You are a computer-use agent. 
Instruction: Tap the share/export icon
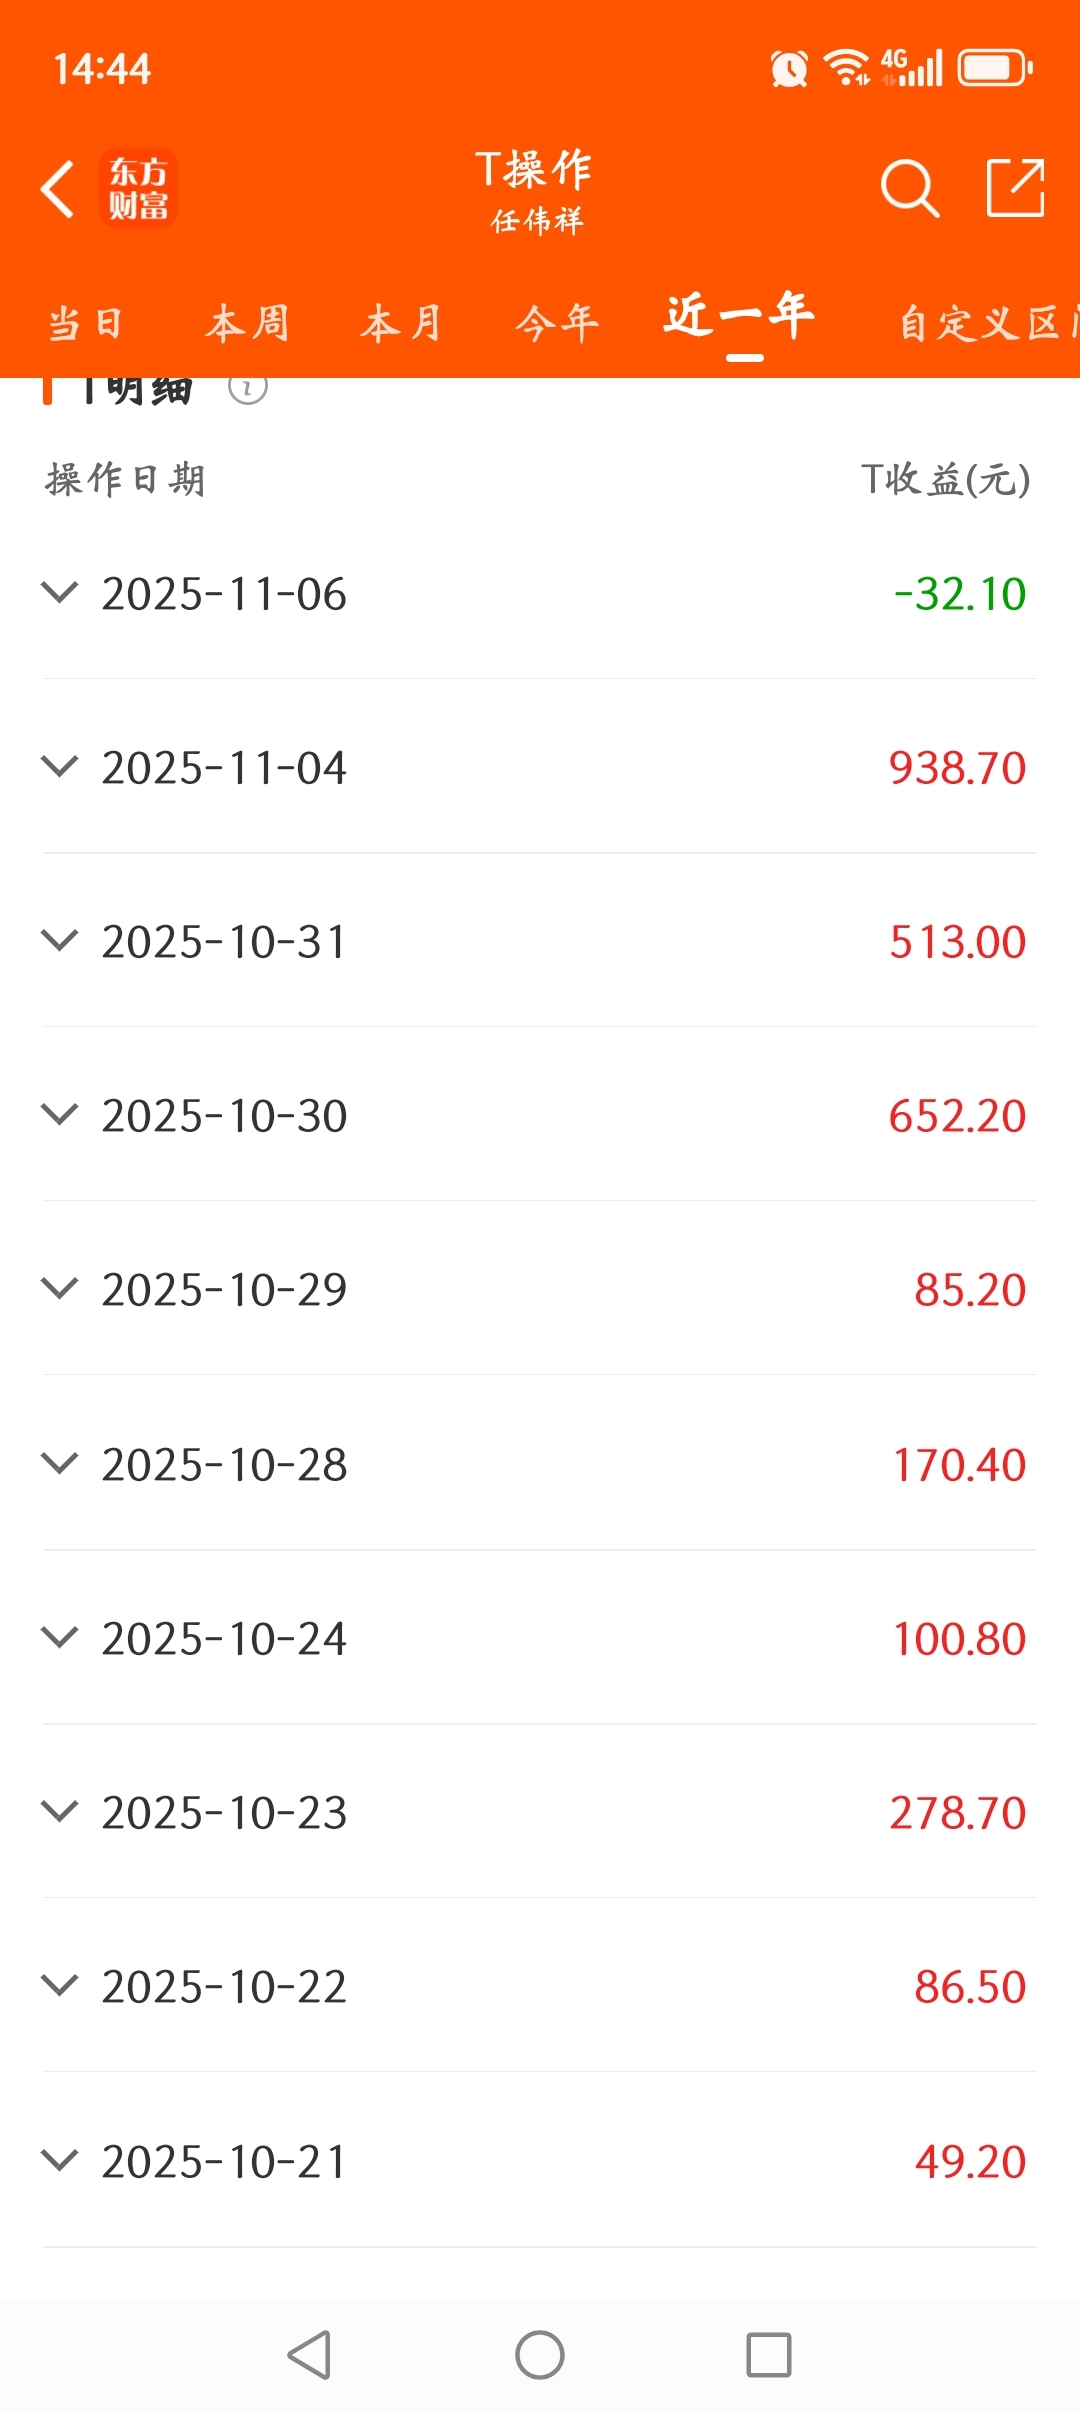(1015, 187)
